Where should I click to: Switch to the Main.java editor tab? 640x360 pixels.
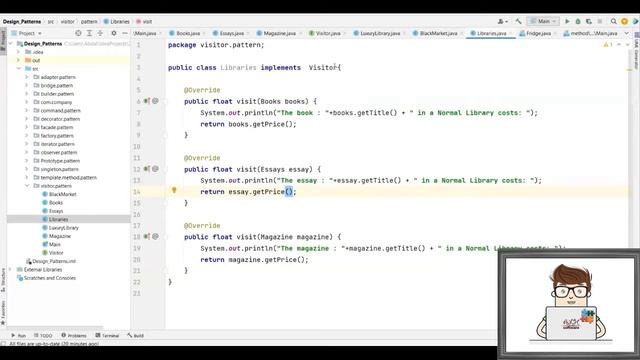coord(146,33)
